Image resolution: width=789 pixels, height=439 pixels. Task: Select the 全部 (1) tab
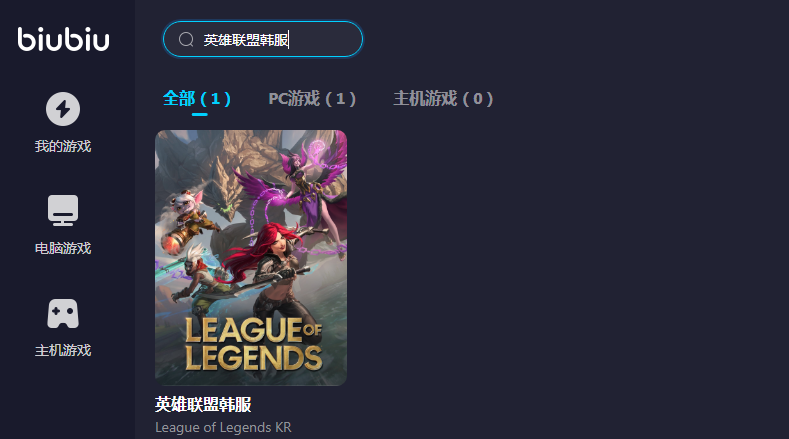[197, 98]
